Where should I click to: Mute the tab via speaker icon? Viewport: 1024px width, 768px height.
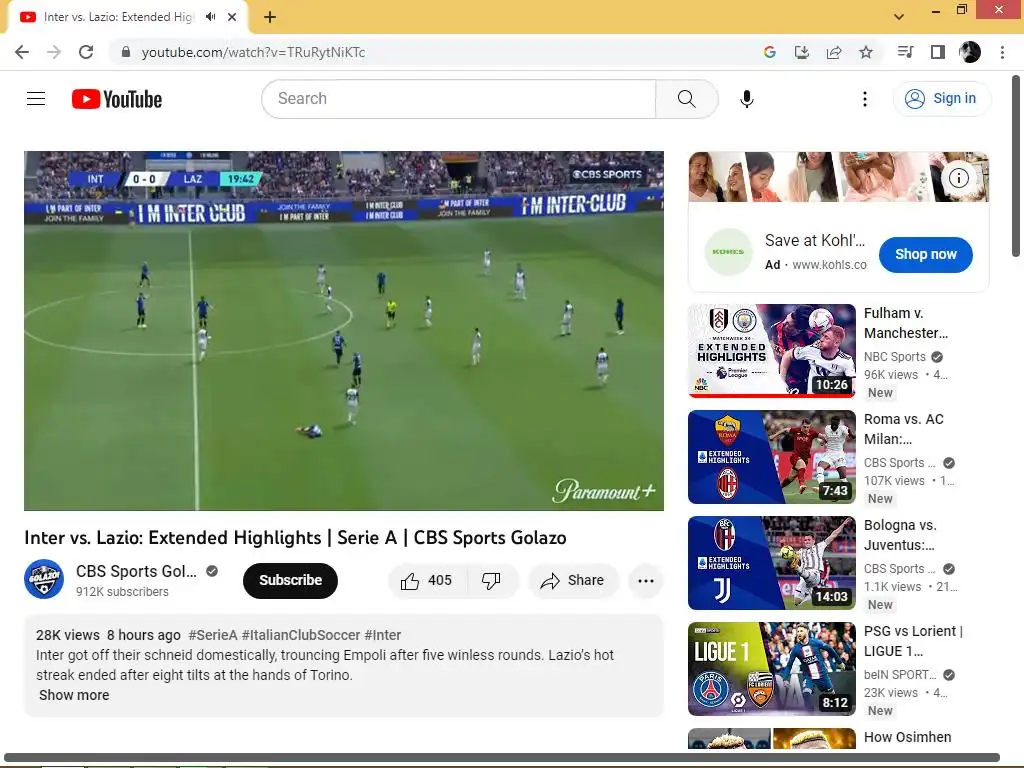(x=210, y=17)
